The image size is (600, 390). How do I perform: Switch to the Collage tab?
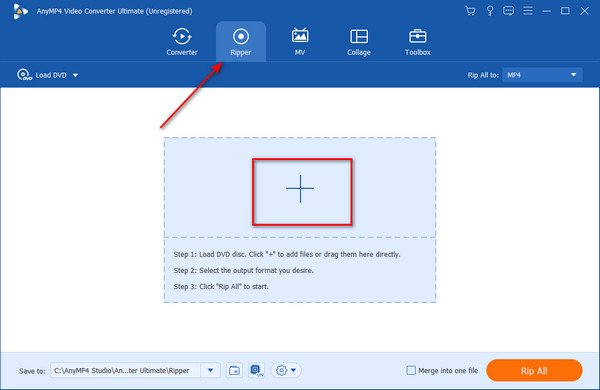359,42
